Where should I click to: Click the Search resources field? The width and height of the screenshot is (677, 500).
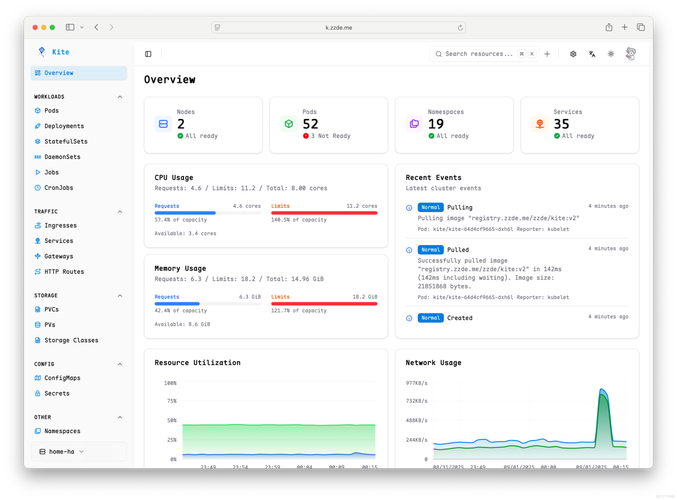tap(484, 54)
